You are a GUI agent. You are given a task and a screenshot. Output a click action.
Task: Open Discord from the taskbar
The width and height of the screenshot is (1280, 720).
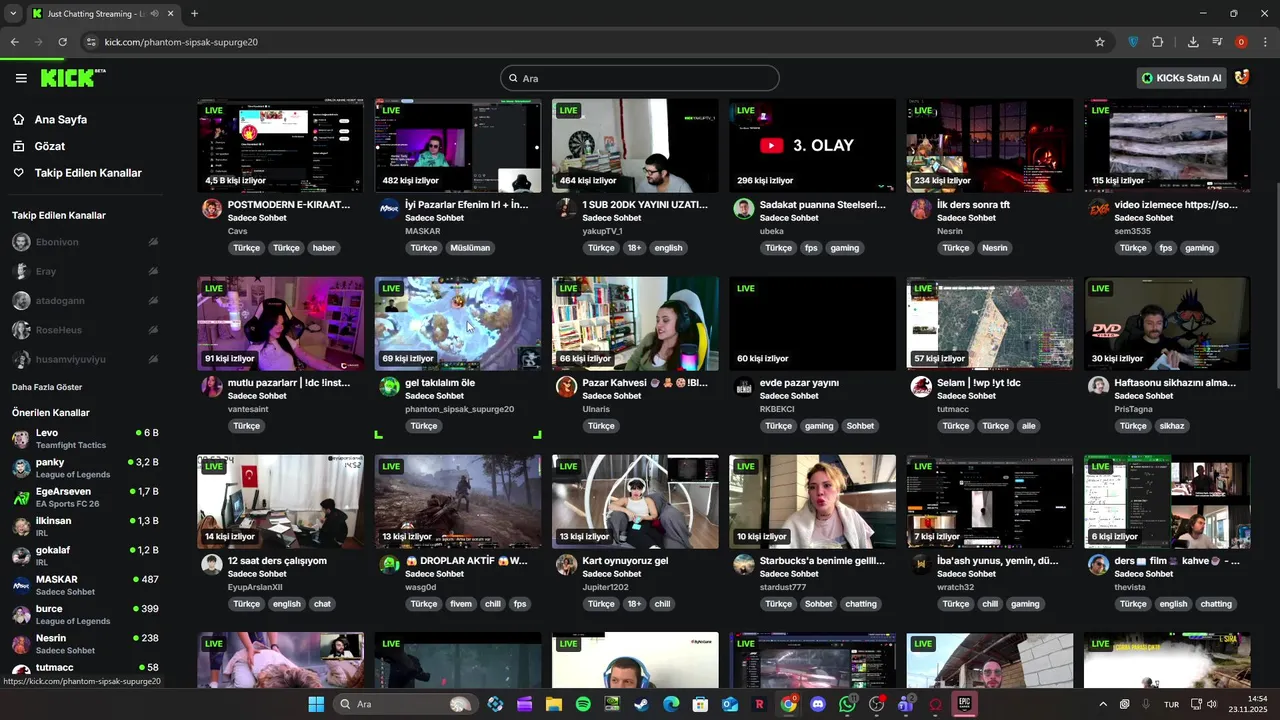(818, 704)
